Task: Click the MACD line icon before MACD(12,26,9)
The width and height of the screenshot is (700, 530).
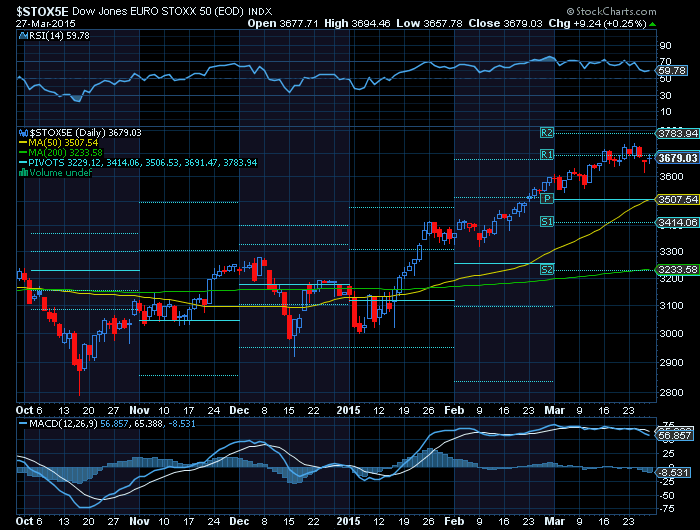Action: pos(23,423)
